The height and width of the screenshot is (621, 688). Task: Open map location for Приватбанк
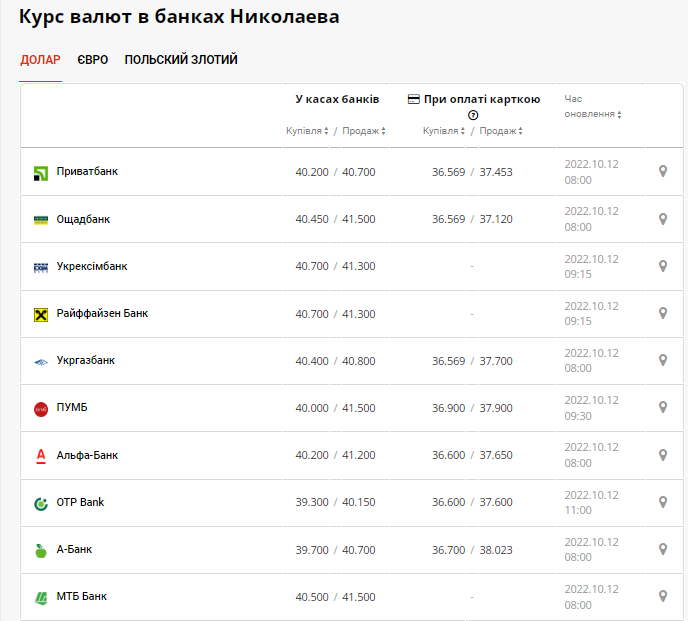pyautogui.click(x=663, y=171)
